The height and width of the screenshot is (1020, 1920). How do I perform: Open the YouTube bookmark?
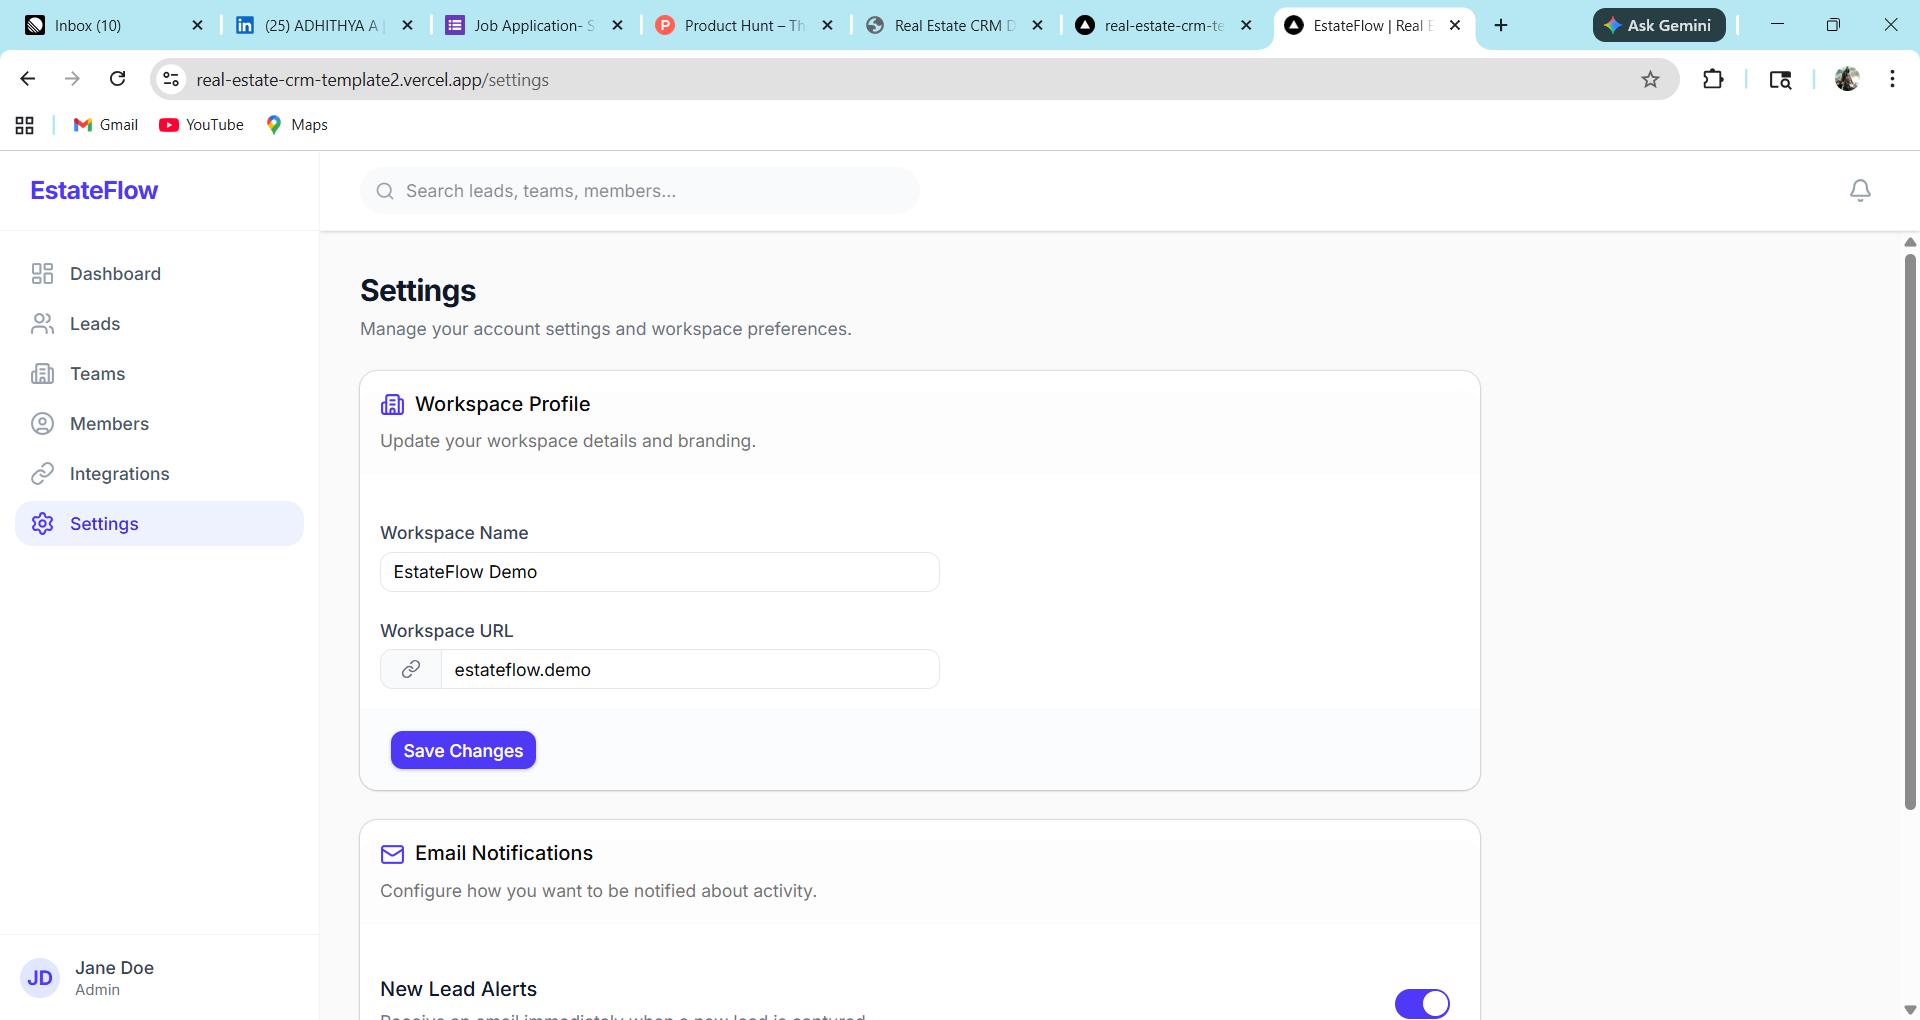pos(201,124)
